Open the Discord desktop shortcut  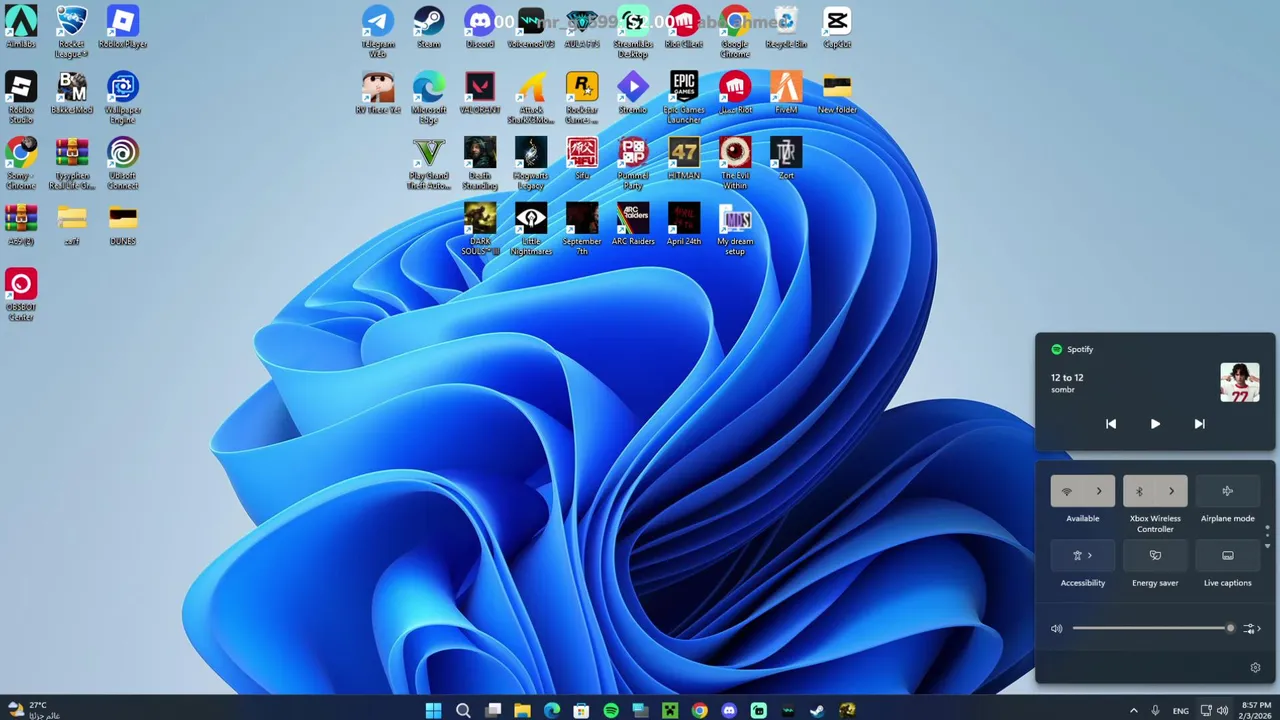pos(480,27)
